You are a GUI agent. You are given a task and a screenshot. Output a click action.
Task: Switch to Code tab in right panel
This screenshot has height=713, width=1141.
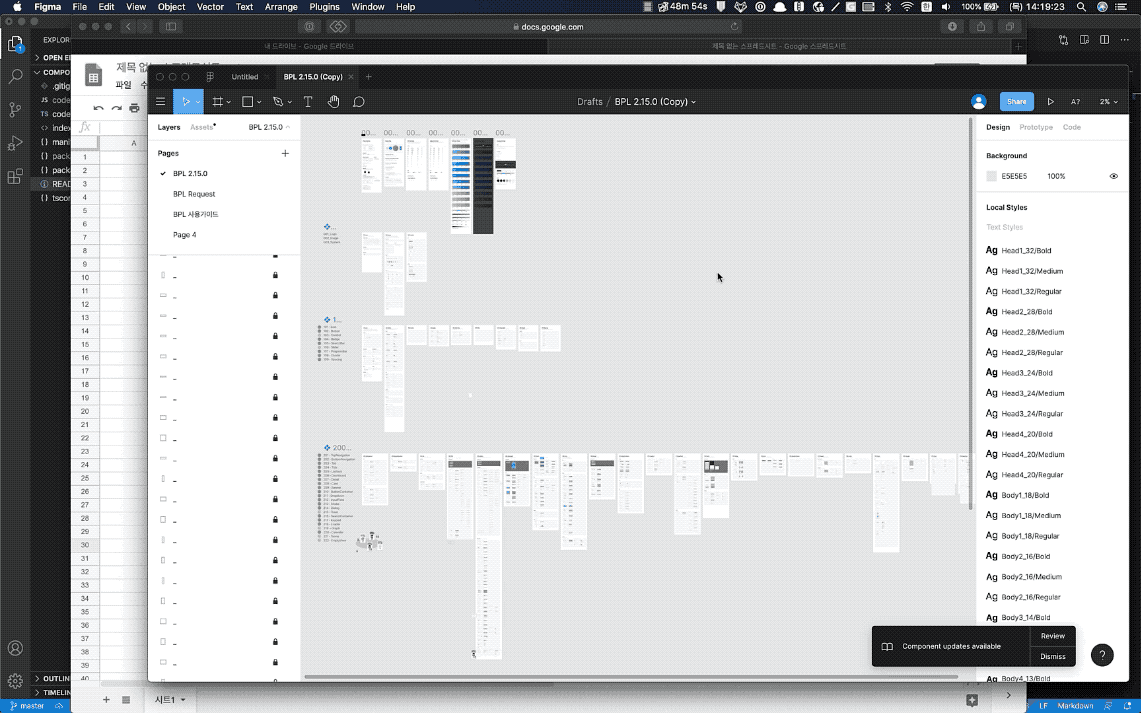[x=1071, y=127]
